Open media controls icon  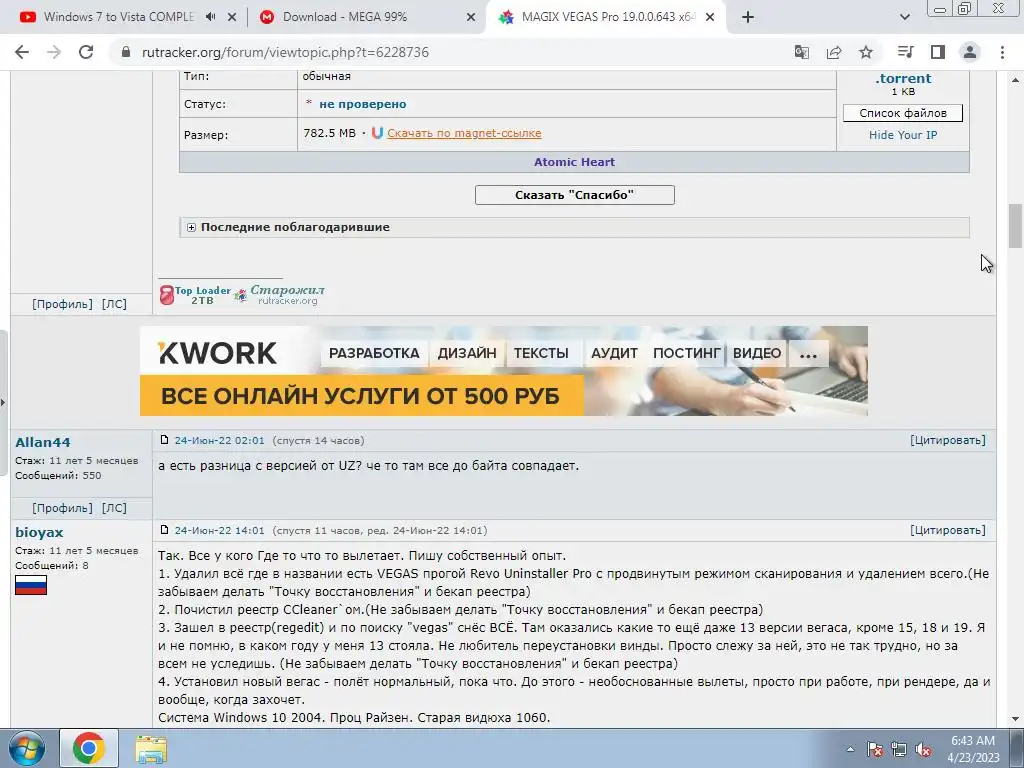click(x=905, y=52)
